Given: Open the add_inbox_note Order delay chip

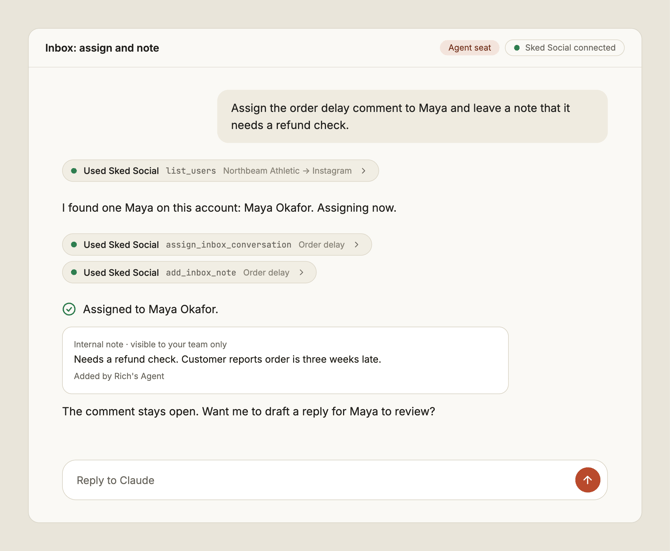Looking at the screenshot, I should coord(189,273).
